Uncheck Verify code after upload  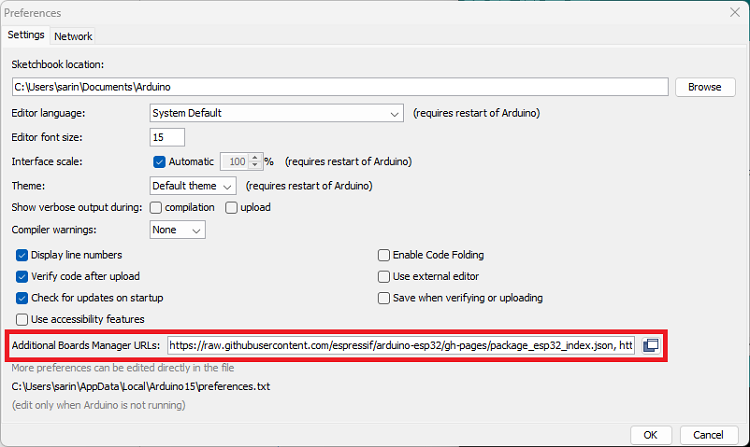coord(23,276)
